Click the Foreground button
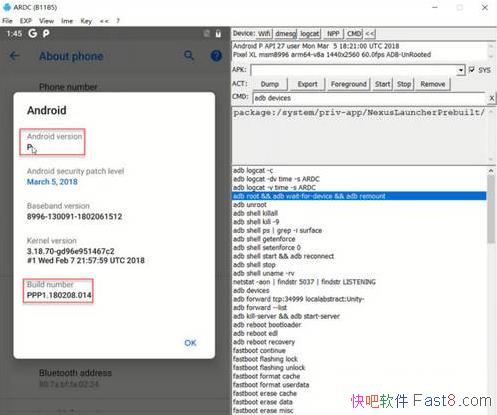 348,84
